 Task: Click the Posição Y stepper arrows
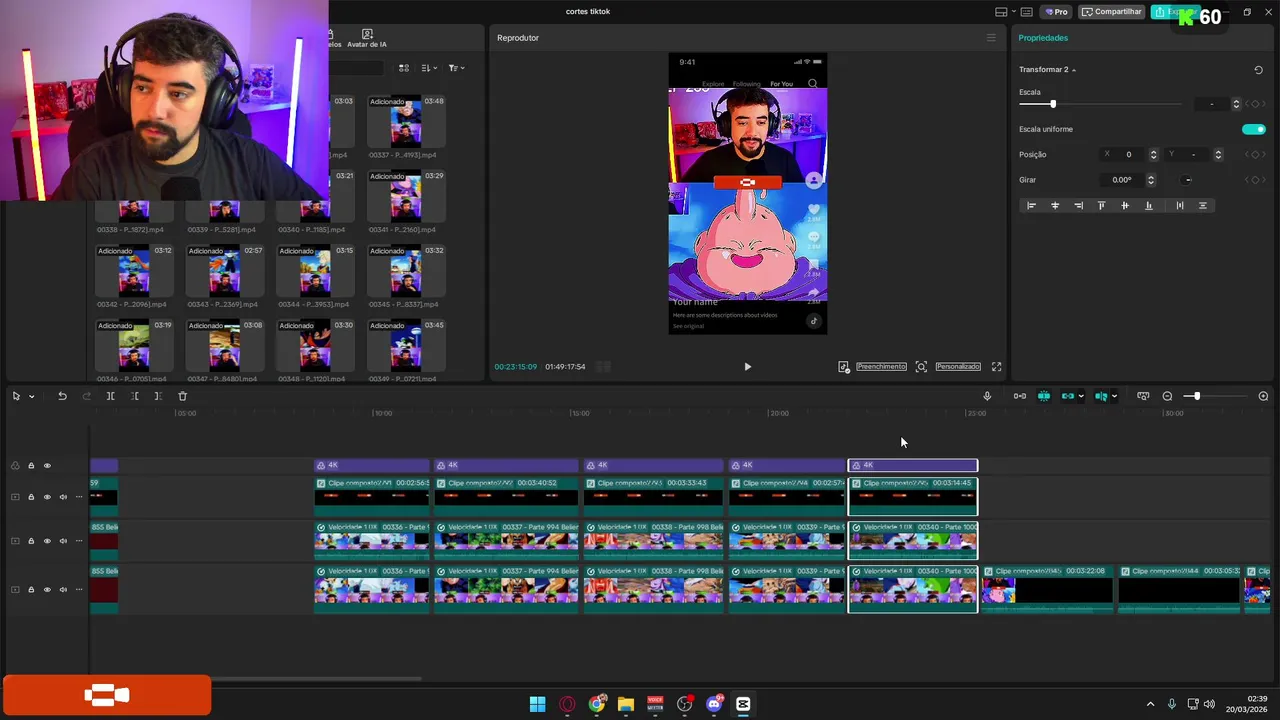tap(1217, 155)
